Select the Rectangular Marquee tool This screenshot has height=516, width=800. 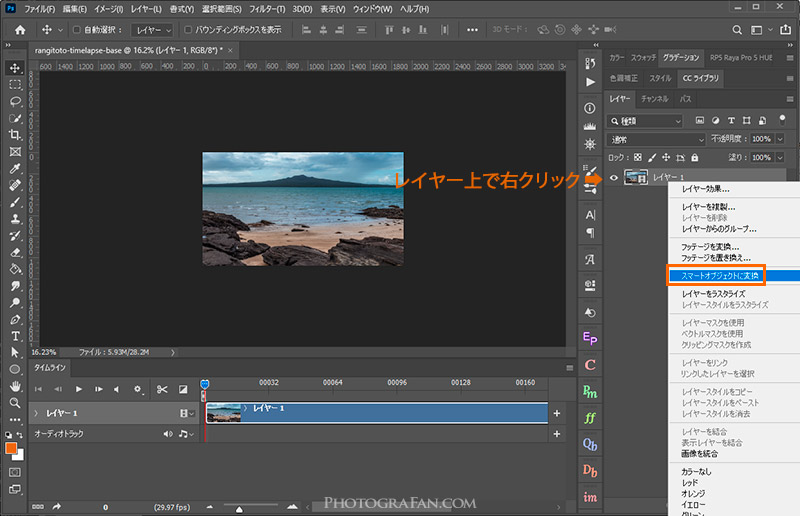15,85
